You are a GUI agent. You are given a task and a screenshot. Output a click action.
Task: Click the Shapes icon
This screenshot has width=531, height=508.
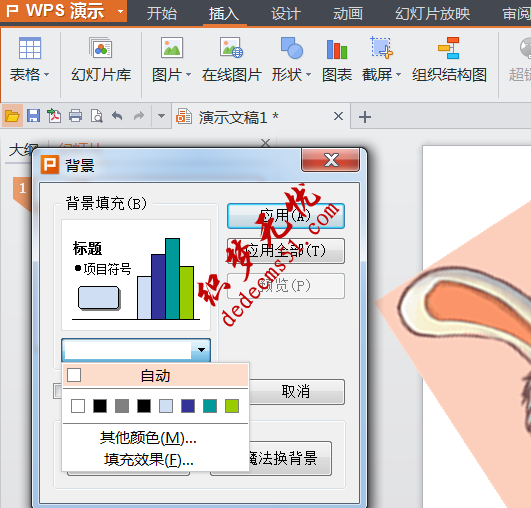pyautogui.click(x=291, y=48)
